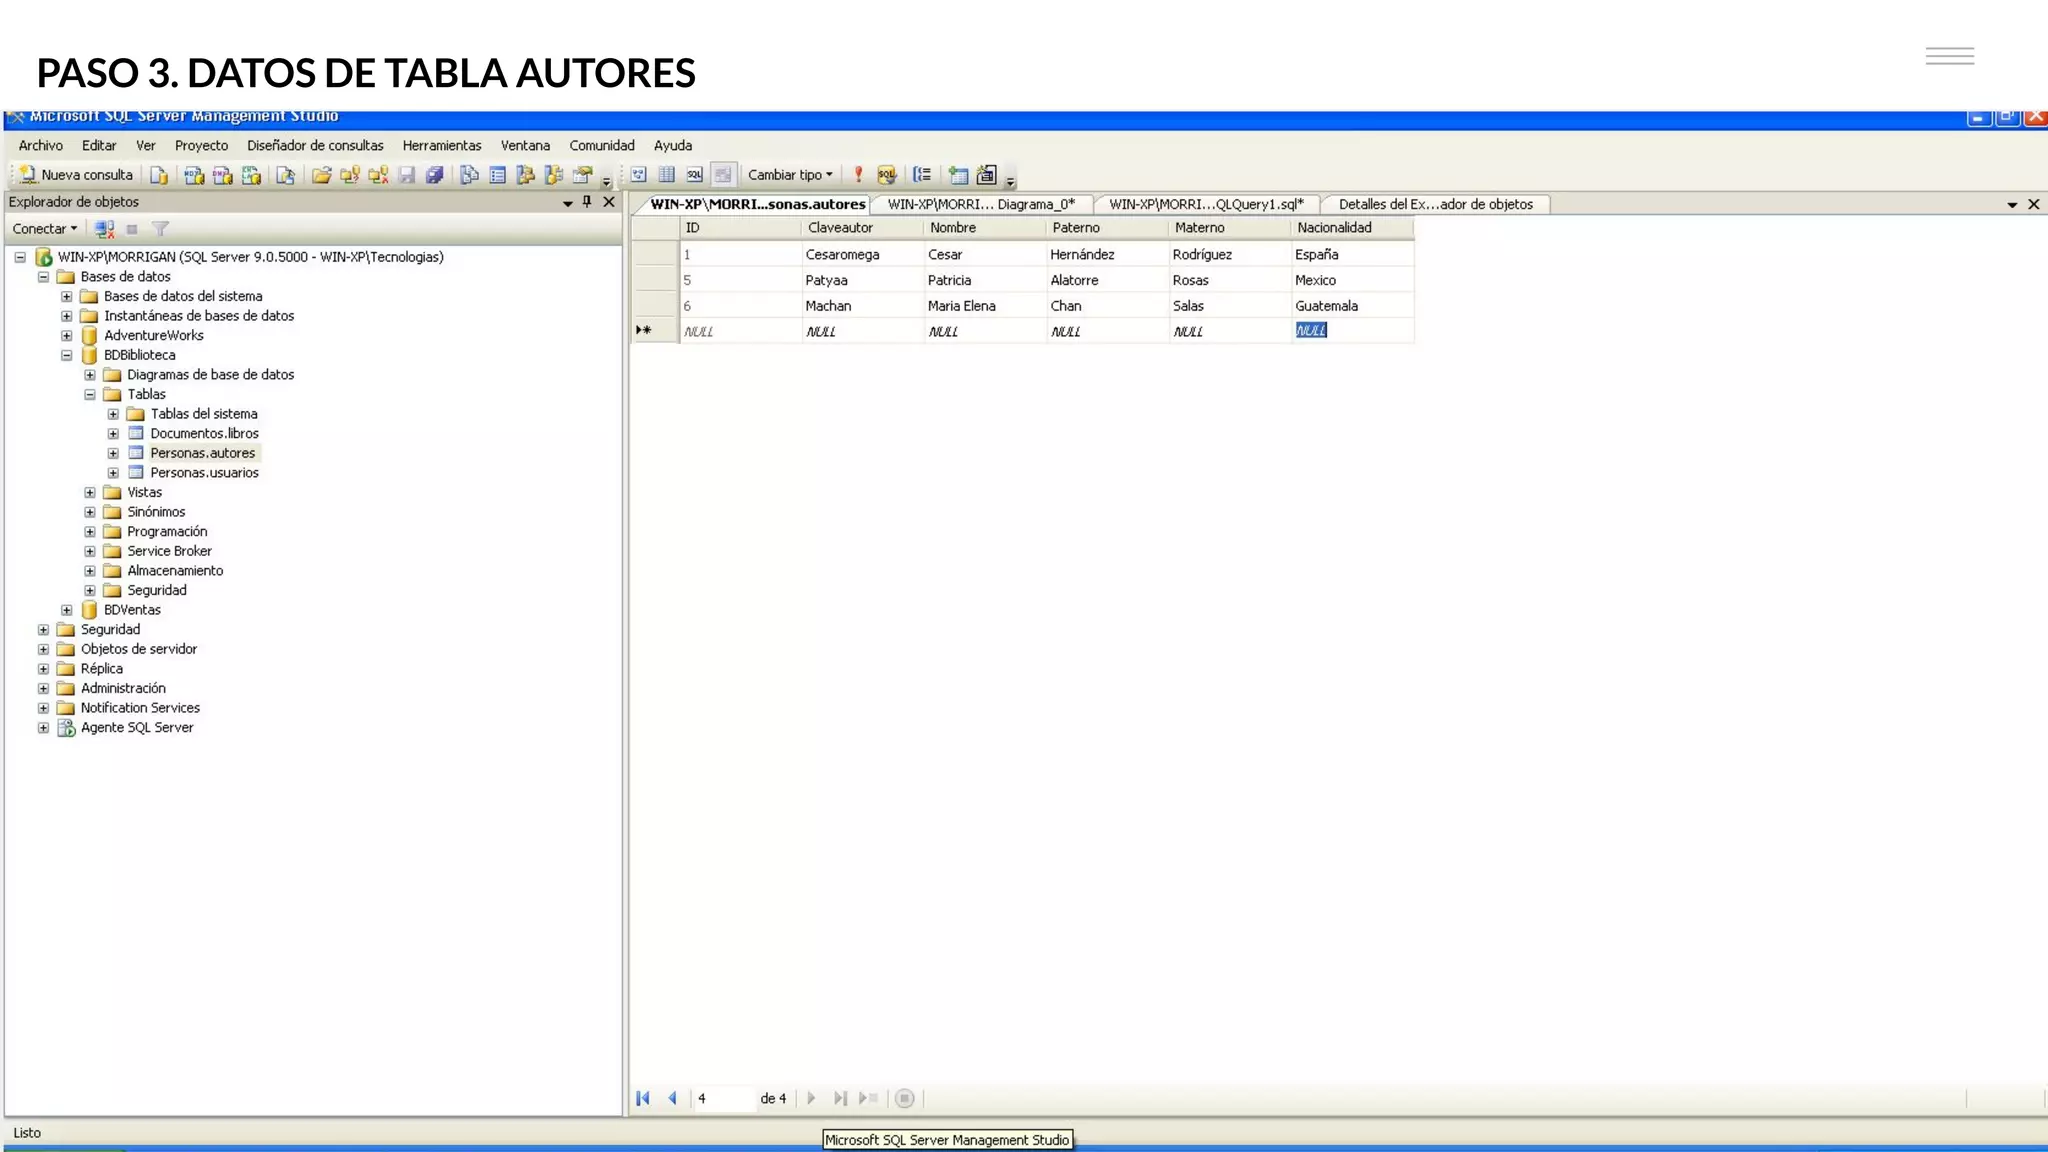Switch to the QLQuery1.sql* tab
Image resolution: width=2048 pixels, height=1152 pixels.
1206,204
